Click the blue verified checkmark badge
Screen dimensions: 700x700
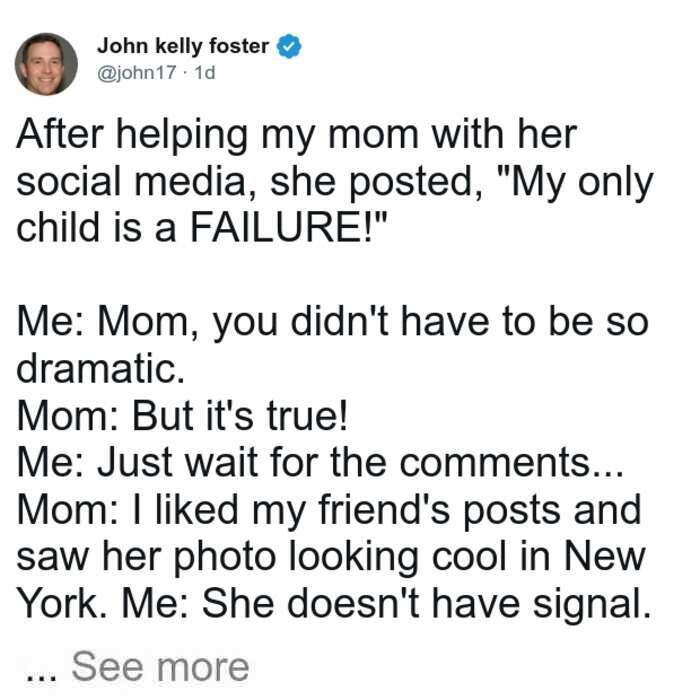[289, 46]
